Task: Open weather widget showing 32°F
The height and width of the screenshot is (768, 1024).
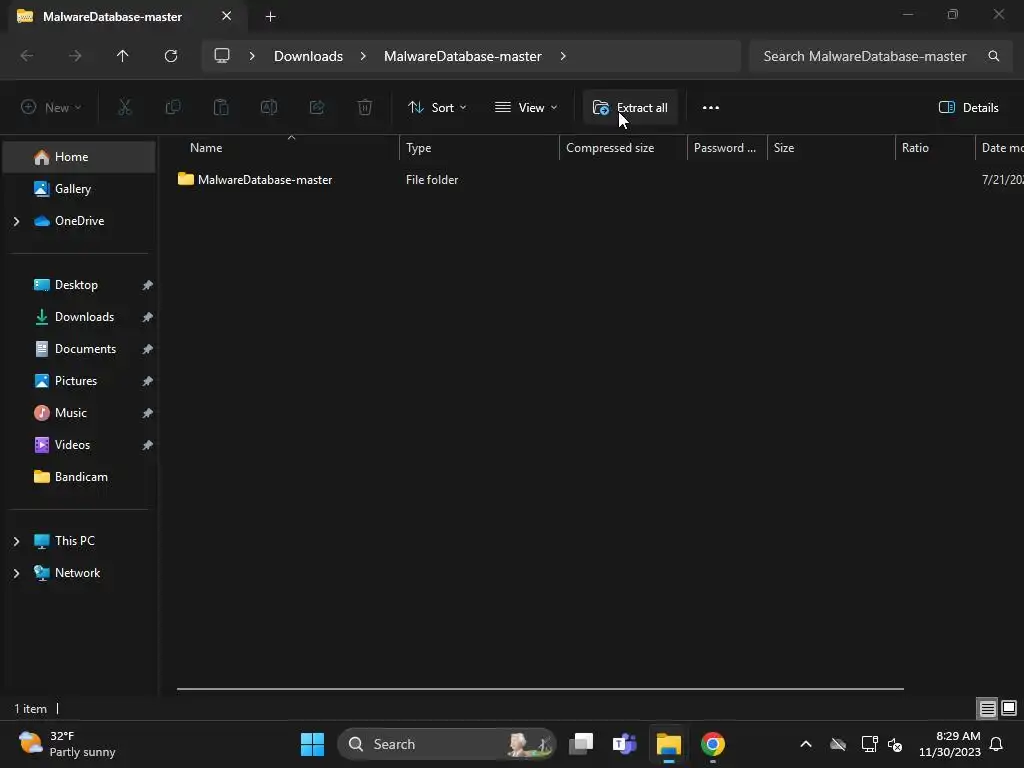Action: click(67, 744)
